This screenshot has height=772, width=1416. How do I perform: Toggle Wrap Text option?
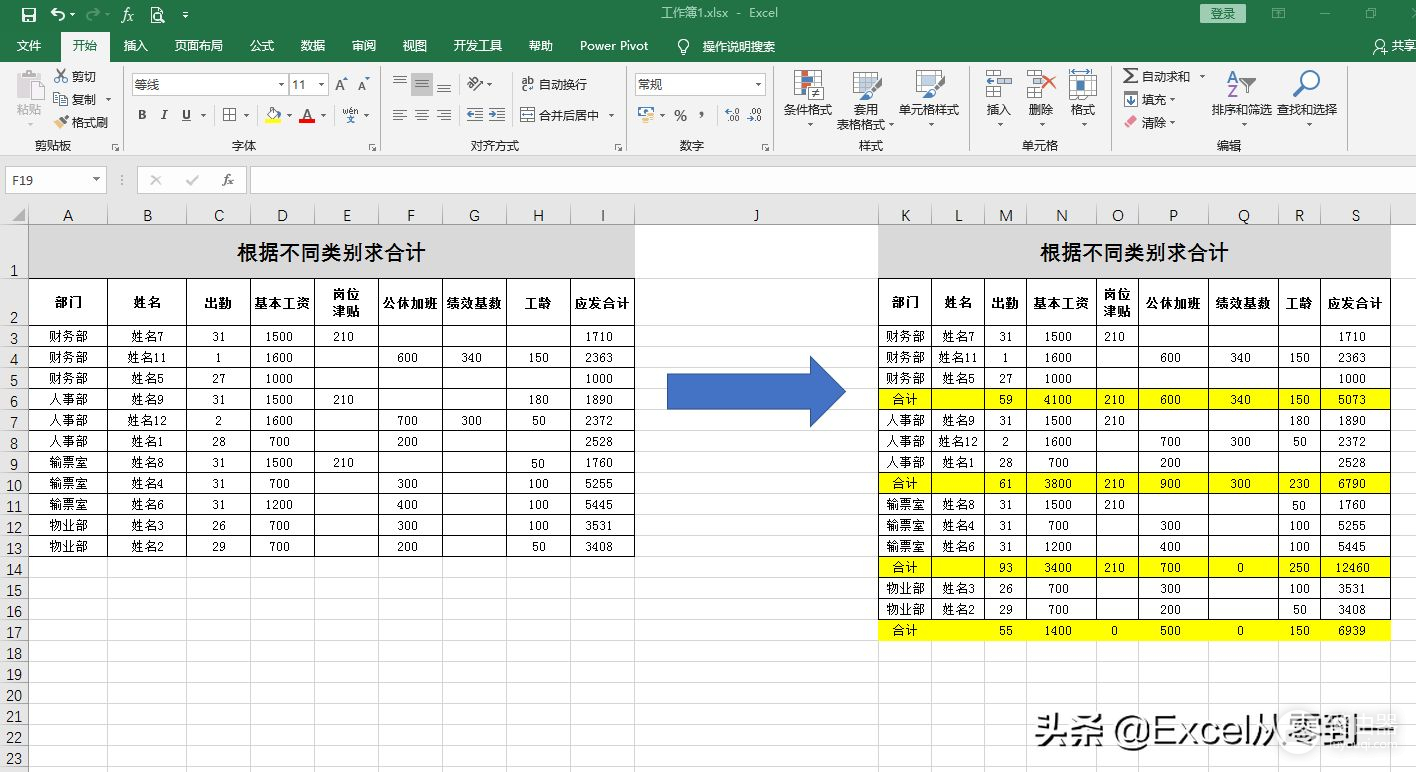(553, 85)
